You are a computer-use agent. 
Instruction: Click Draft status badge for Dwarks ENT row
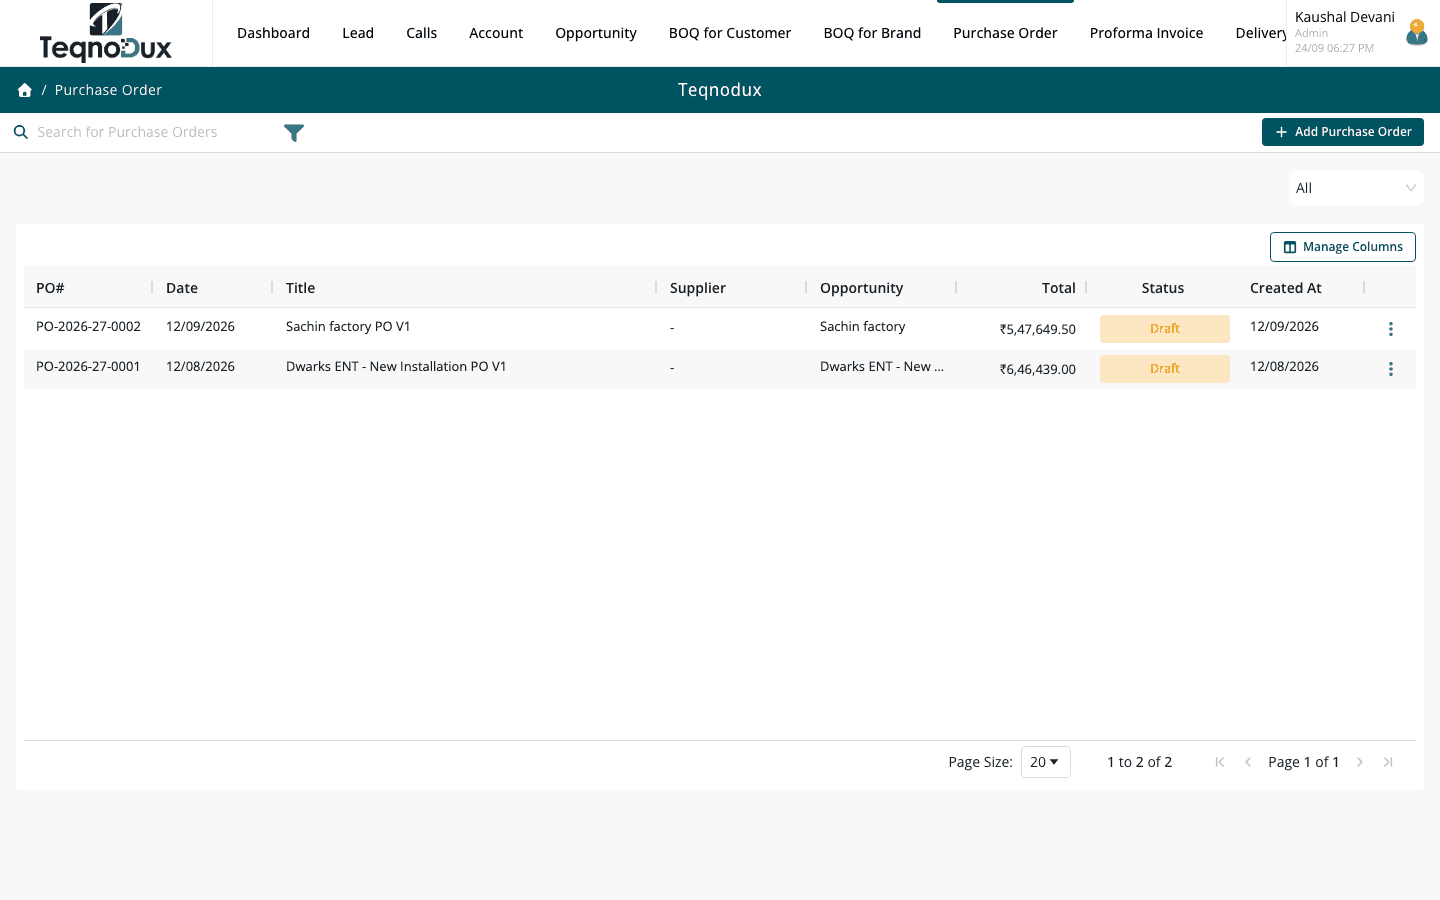point(1165,369)
